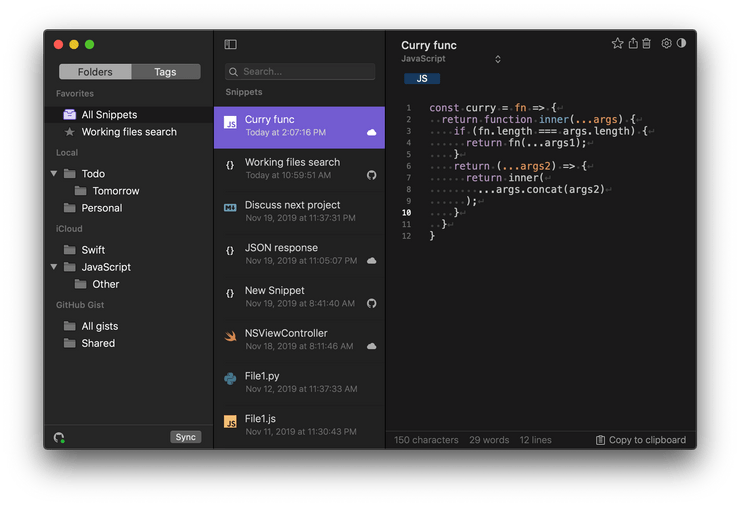The width and height of the screenshot is (740, 507).
Task: Click the Sync button
Action: click(x=185, y=437)
